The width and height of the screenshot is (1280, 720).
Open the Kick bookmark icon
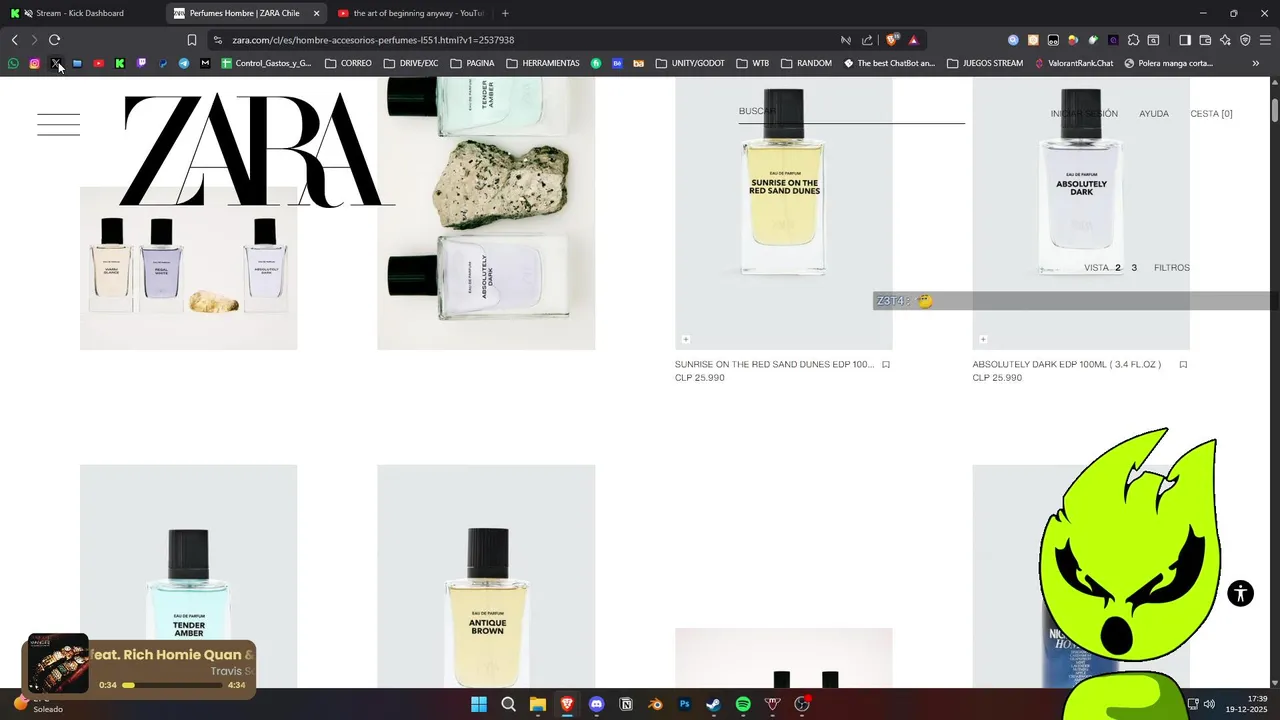coord(119,63)
